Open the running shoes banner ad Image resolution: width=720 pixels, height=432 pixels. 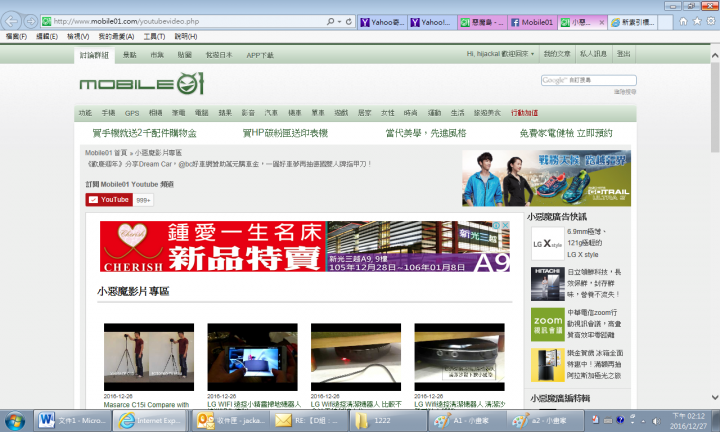click(546, 178)
